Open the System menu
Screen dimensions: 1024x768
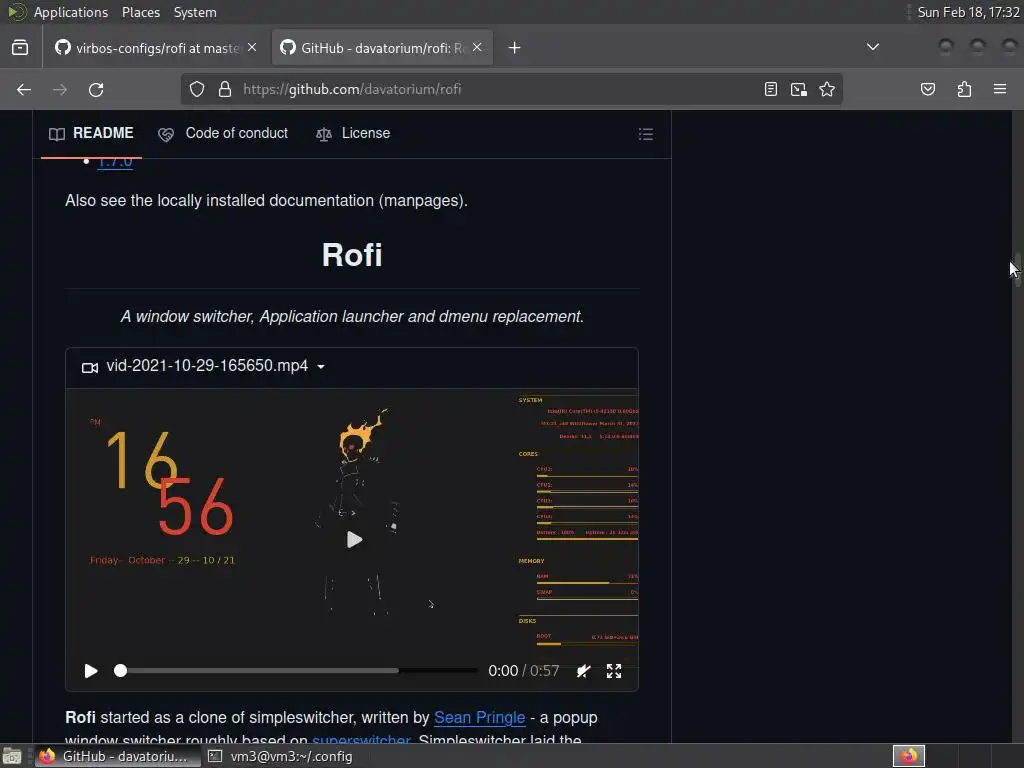(195, 12)
